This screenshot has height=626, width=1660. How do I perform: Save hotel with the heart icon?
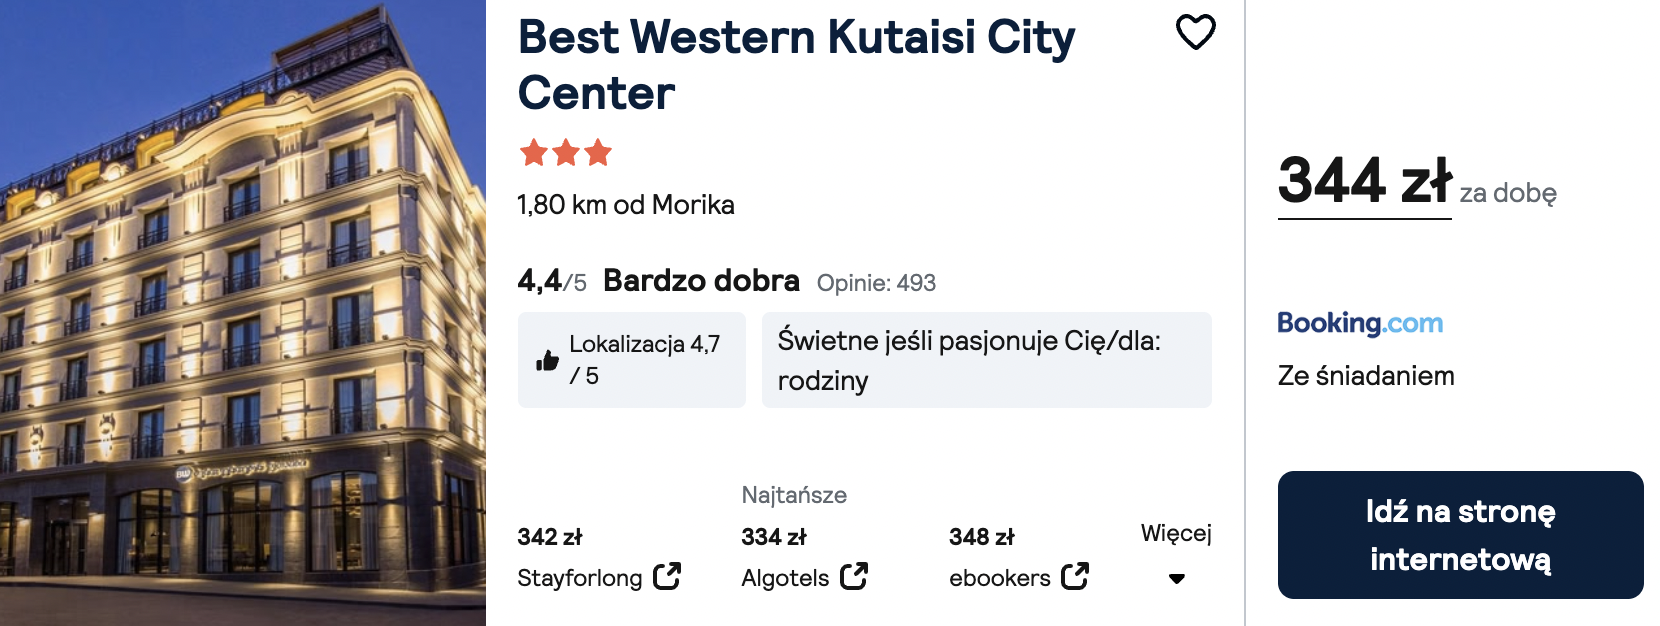click(x=1195, y=32)
